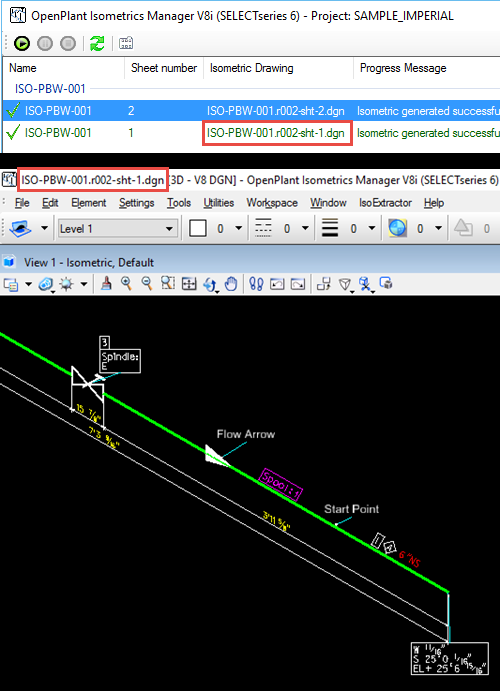Click the Progress Message column header

(426, 68)
